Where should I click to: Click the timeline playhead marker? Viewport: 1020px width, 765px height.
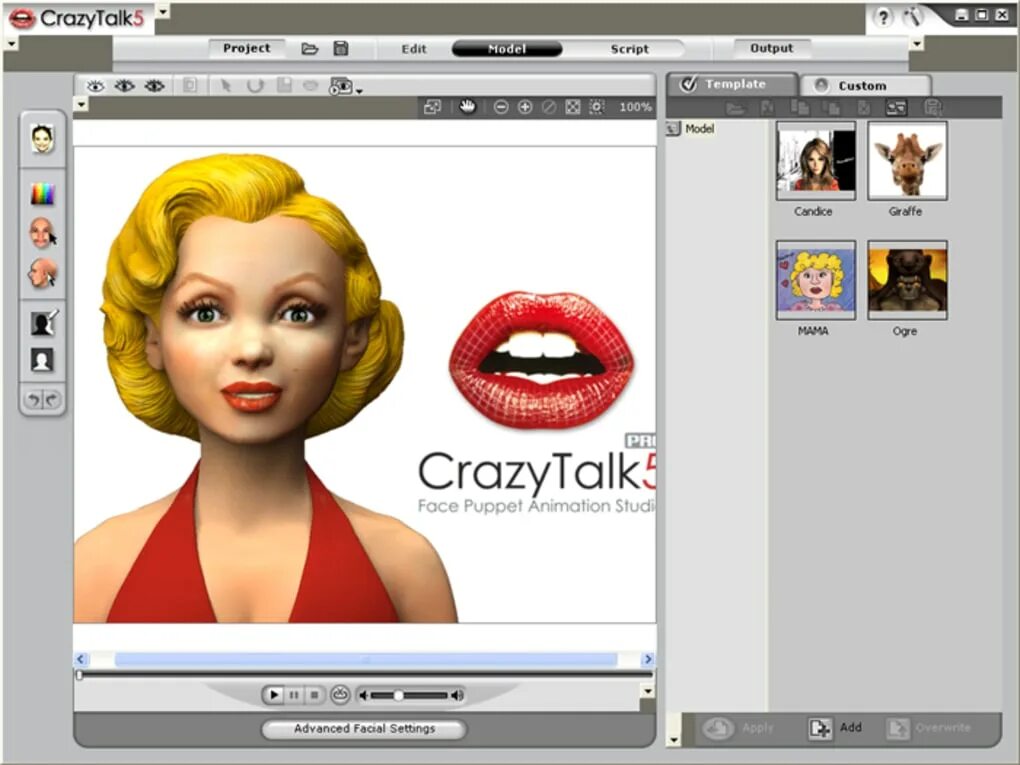point(79,675)
